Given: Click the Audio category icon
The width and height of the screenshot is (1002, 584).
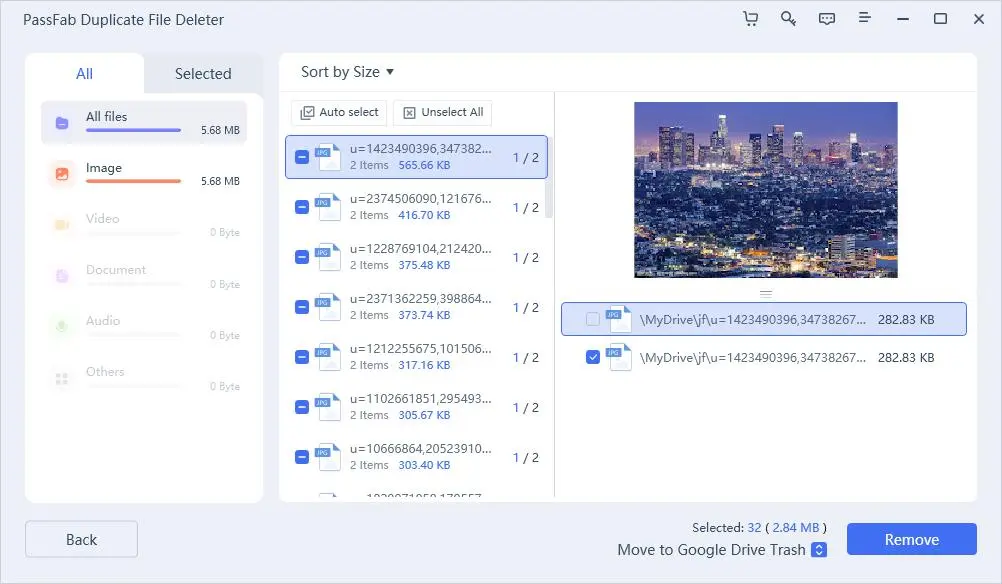Looking at the screenshot, I should point(62,327).
